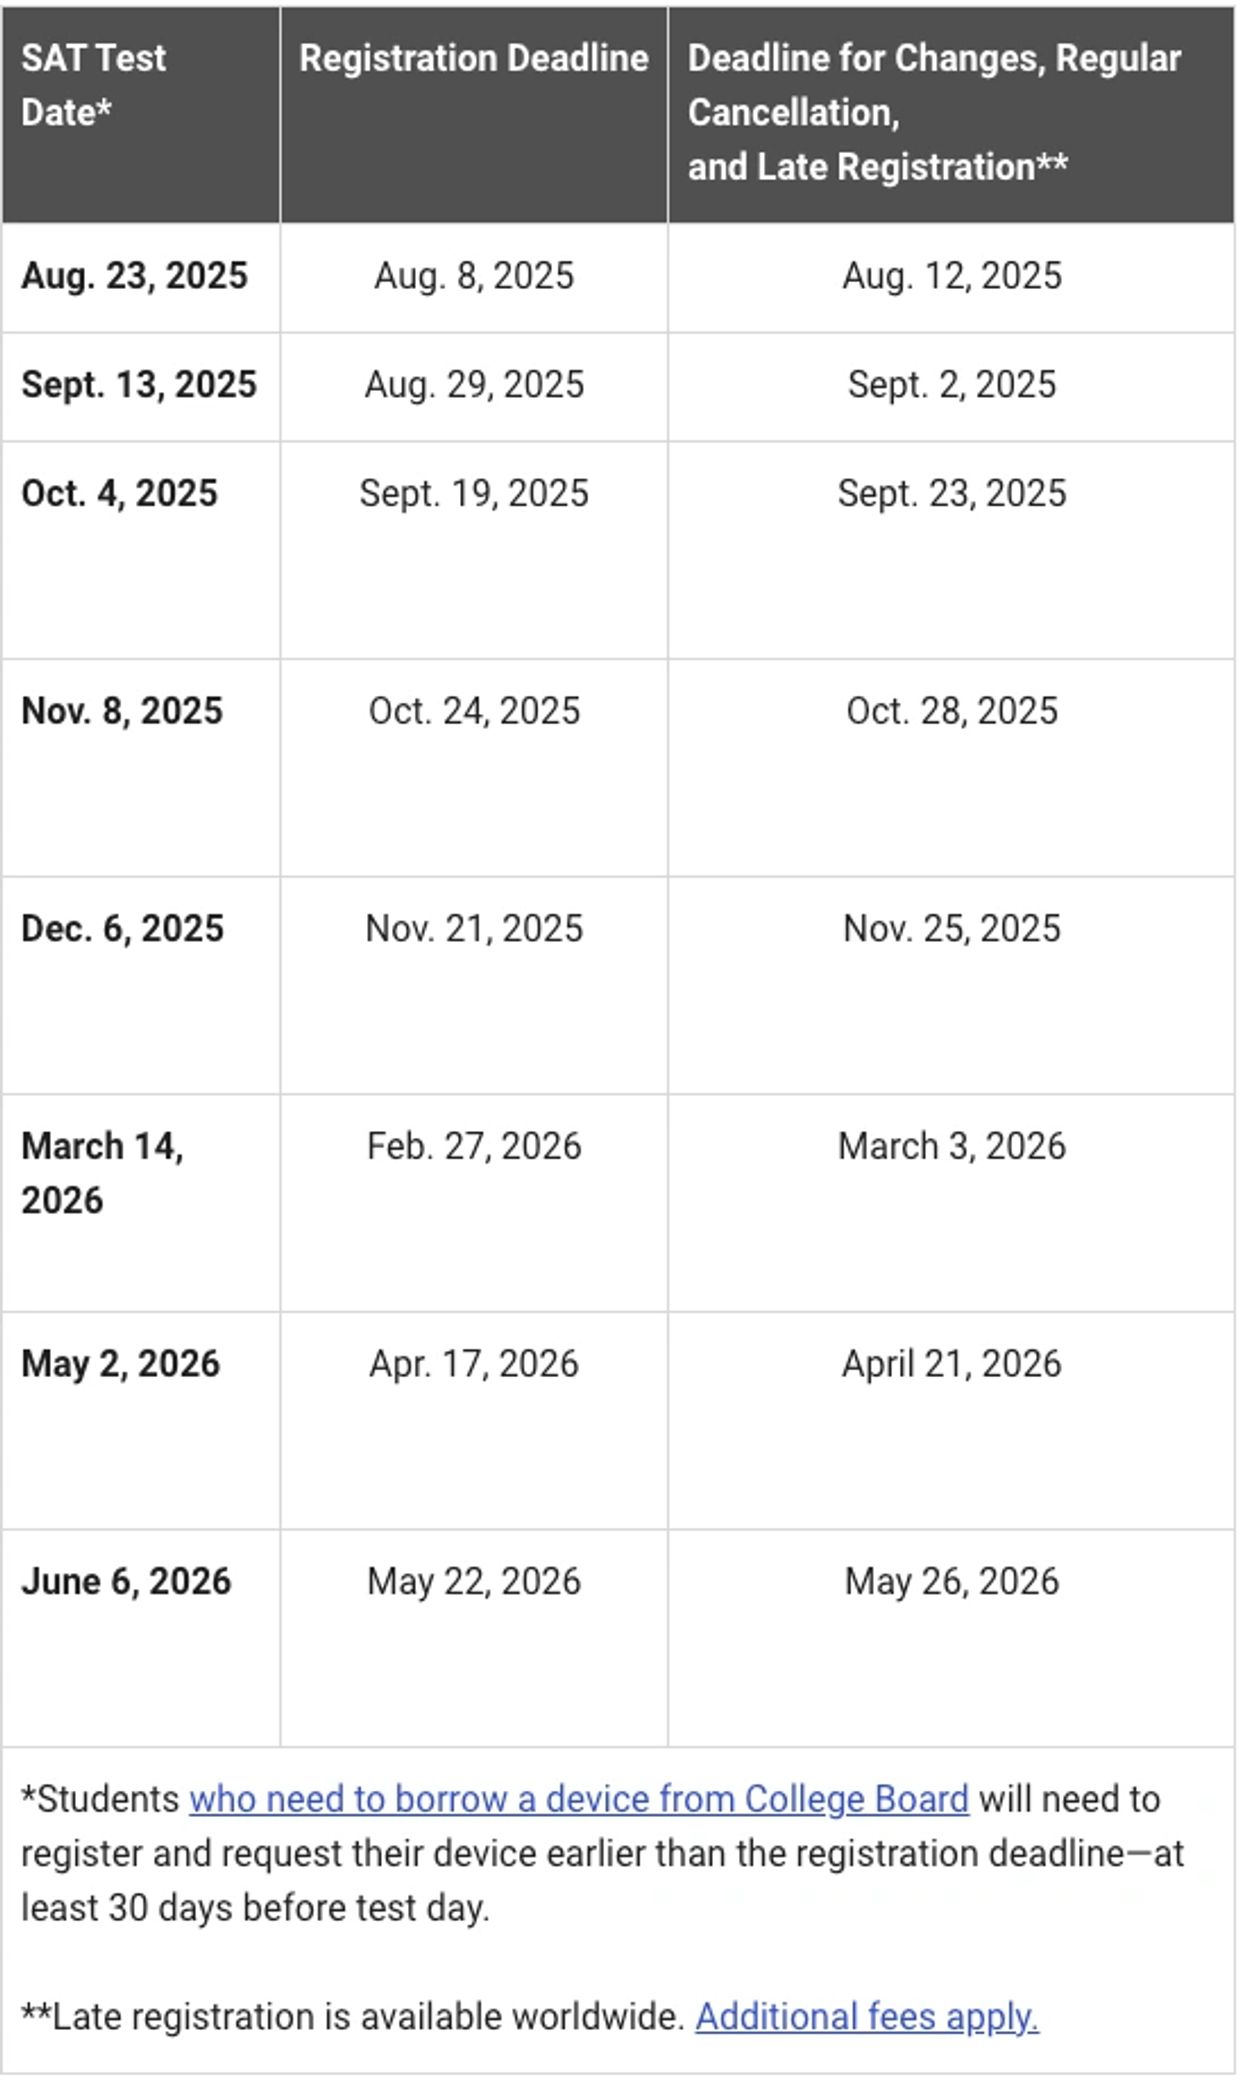The image size is (1240, 2081).
Task: Click the Sept. 13, 2025 test date
Action: coord(139,385)
